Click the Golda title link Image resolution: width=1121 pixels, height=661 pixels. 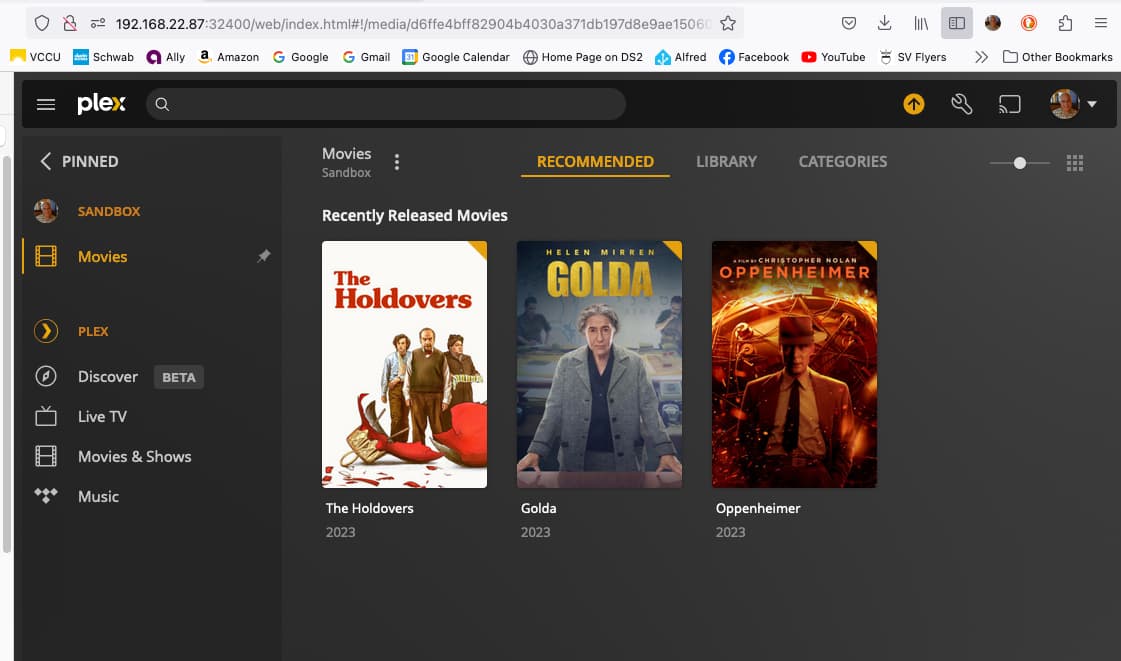(538, 508)
